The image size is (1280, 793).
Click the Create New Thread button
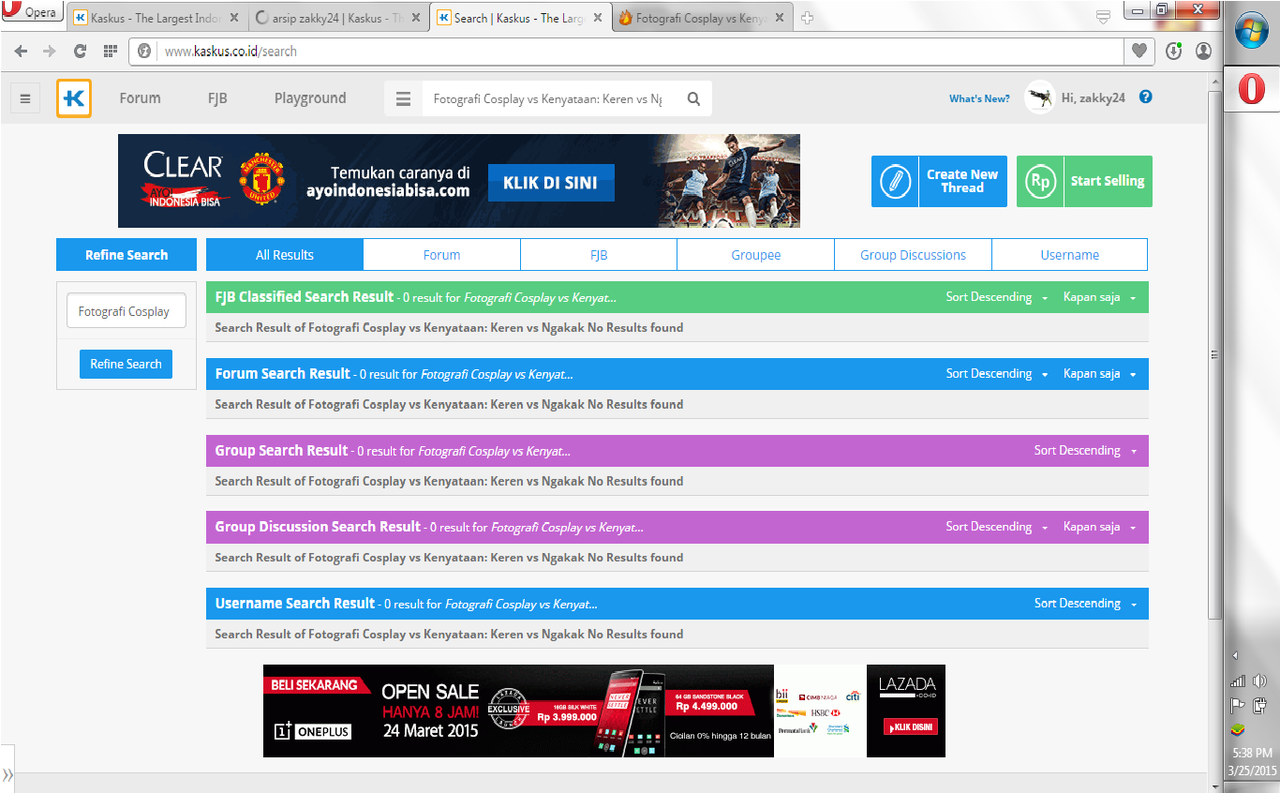(939, 181)
